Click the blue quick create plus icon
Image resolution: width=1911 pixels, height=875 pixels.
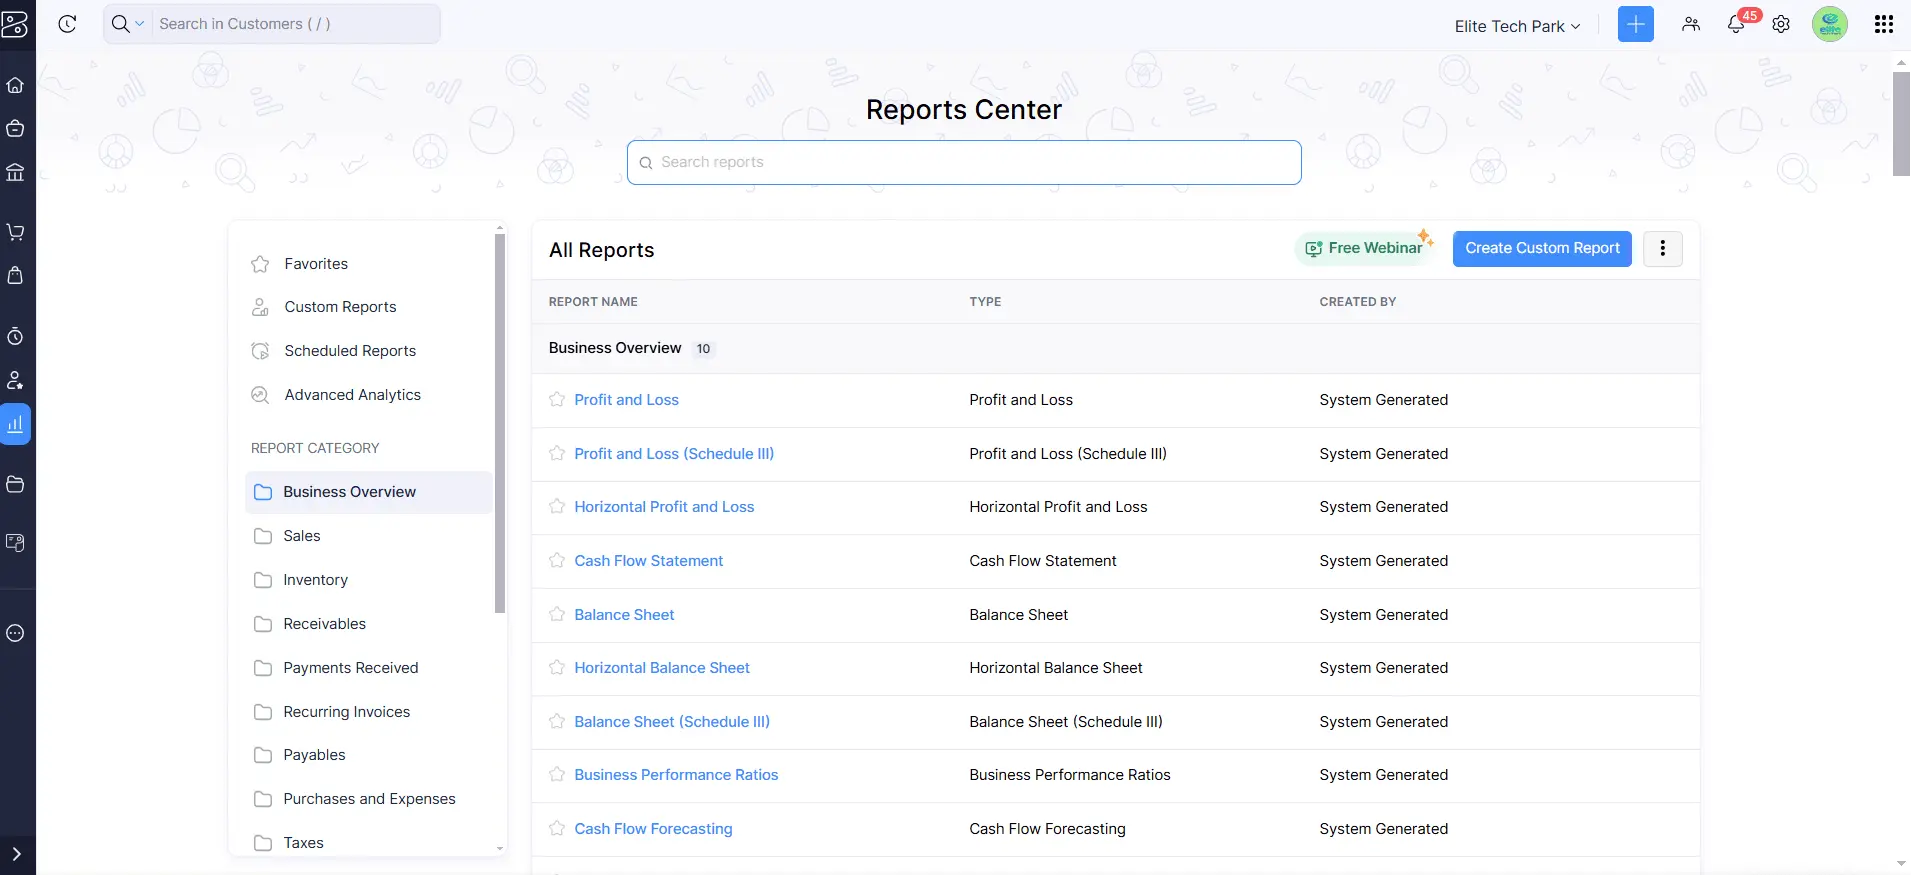pos(1635,24)
